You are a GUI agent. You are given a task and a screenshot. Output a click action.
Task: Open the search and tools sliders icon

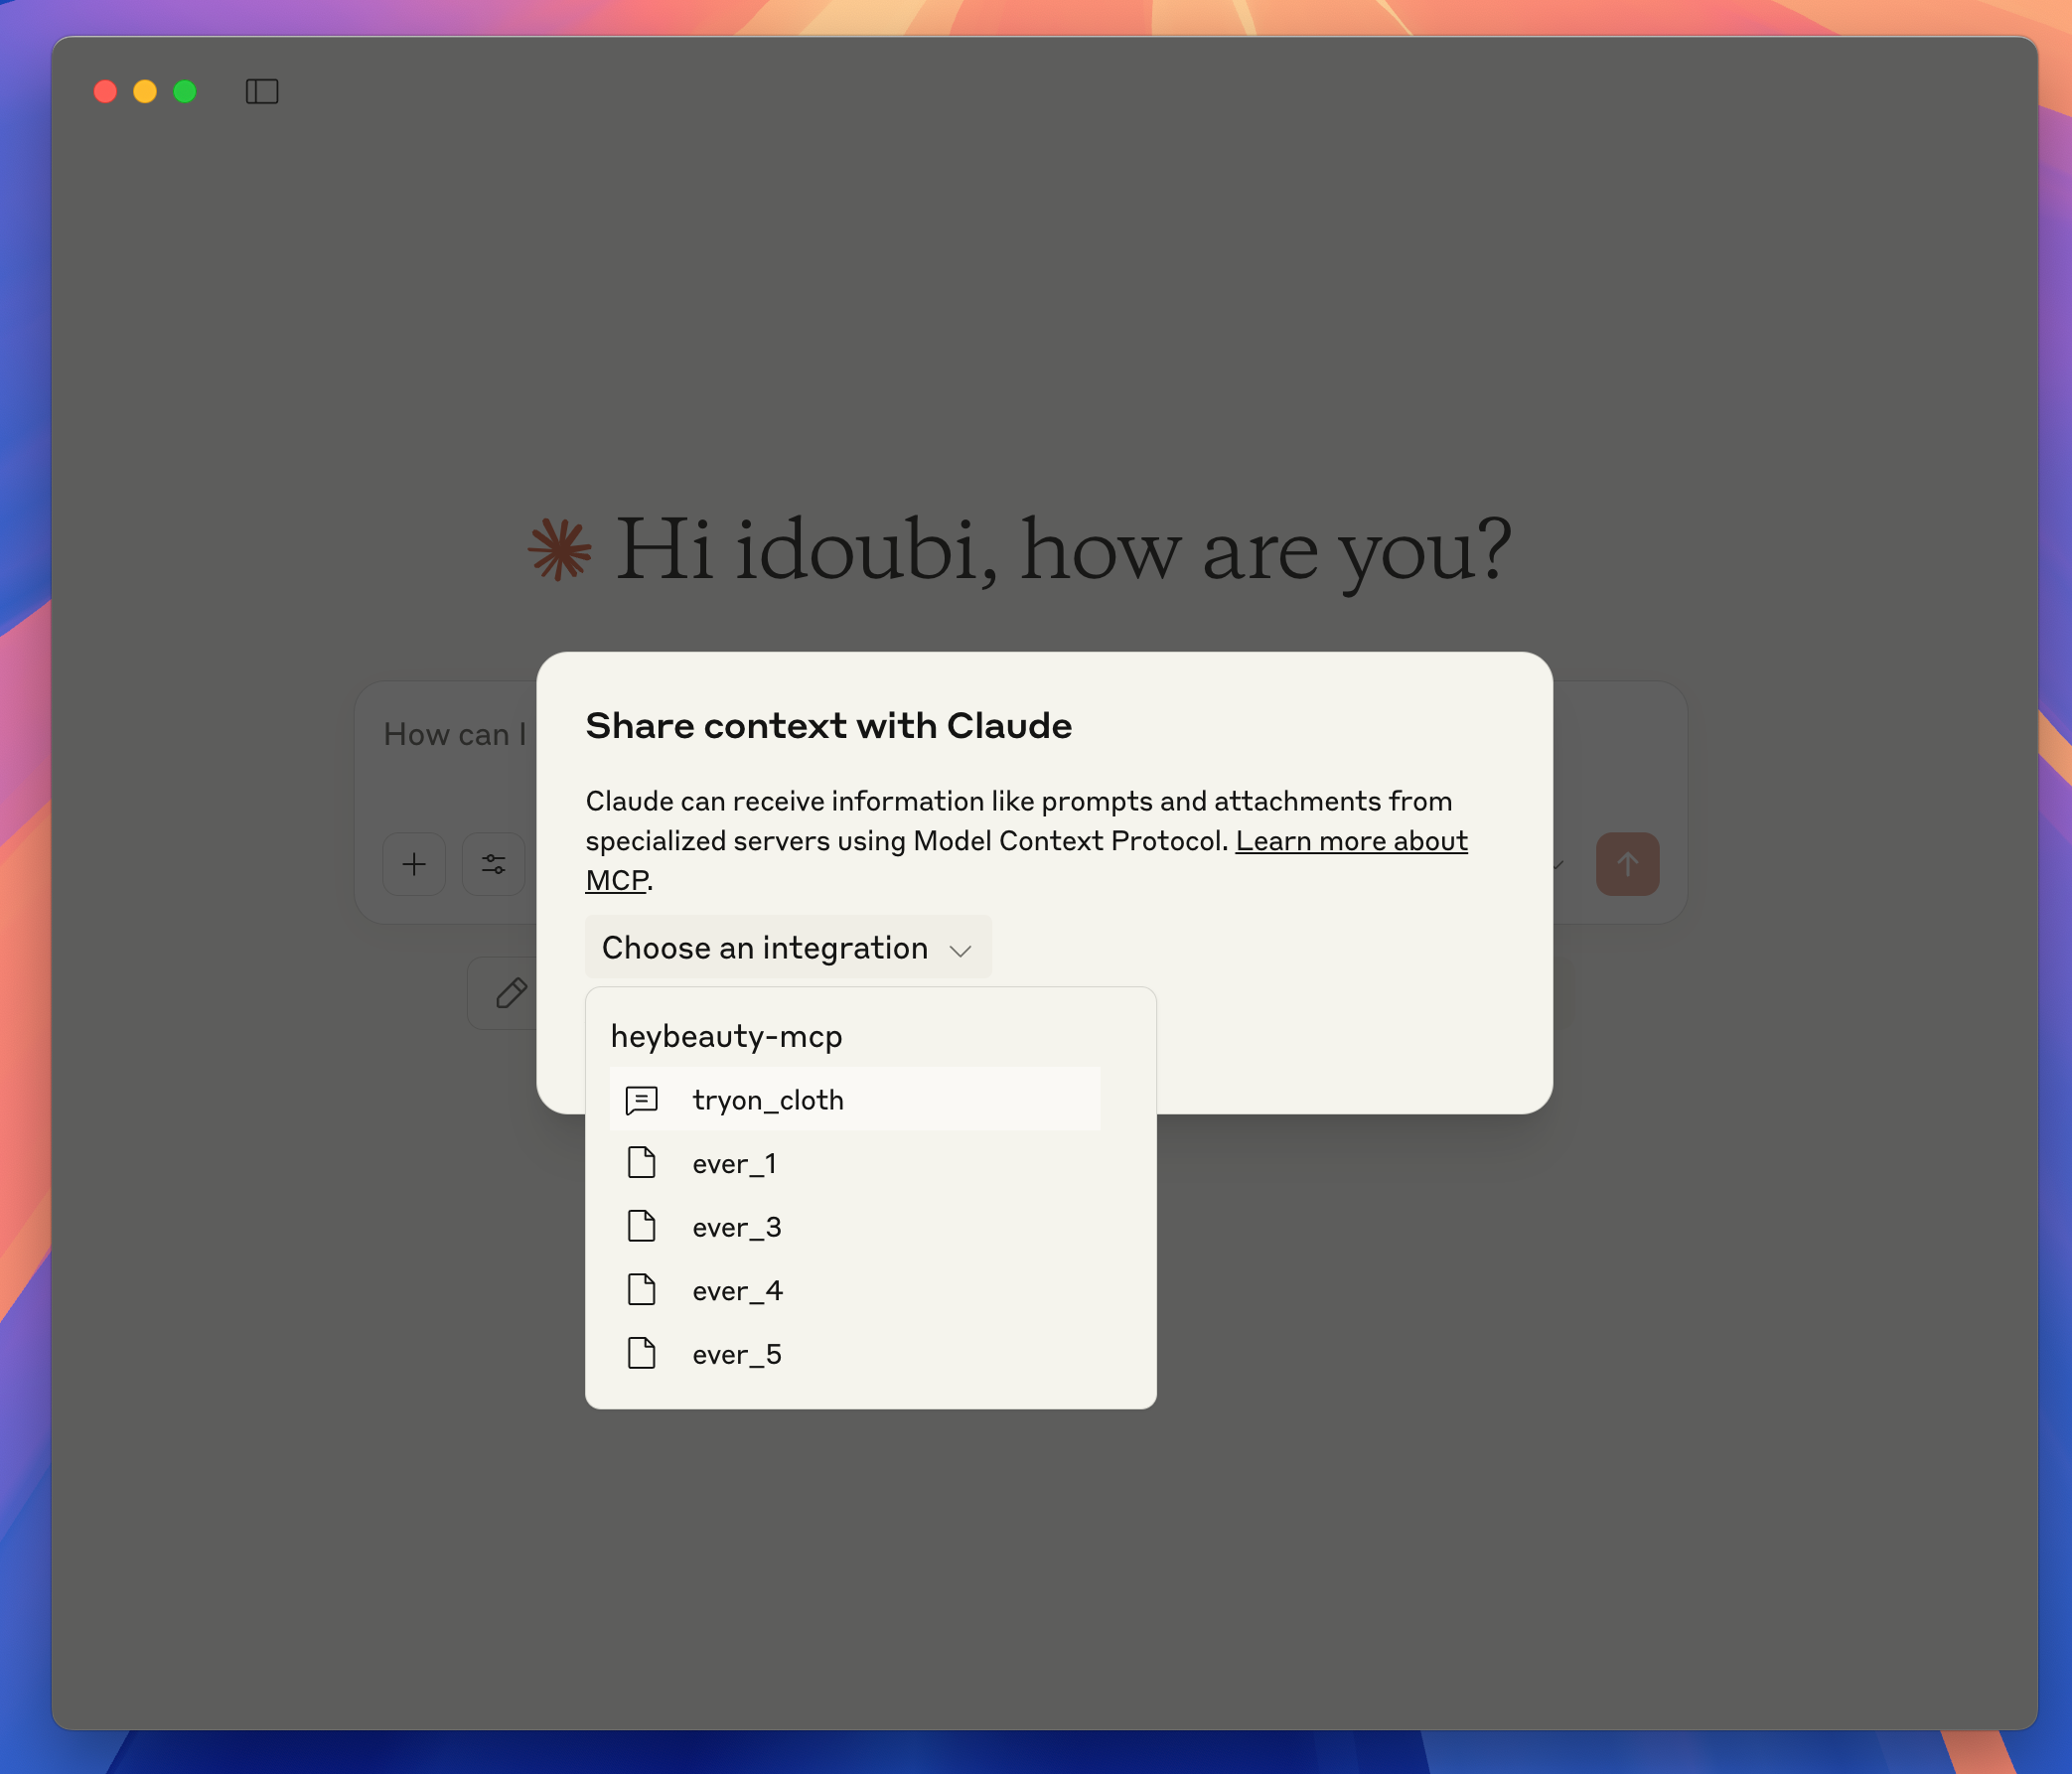point(493,864)
